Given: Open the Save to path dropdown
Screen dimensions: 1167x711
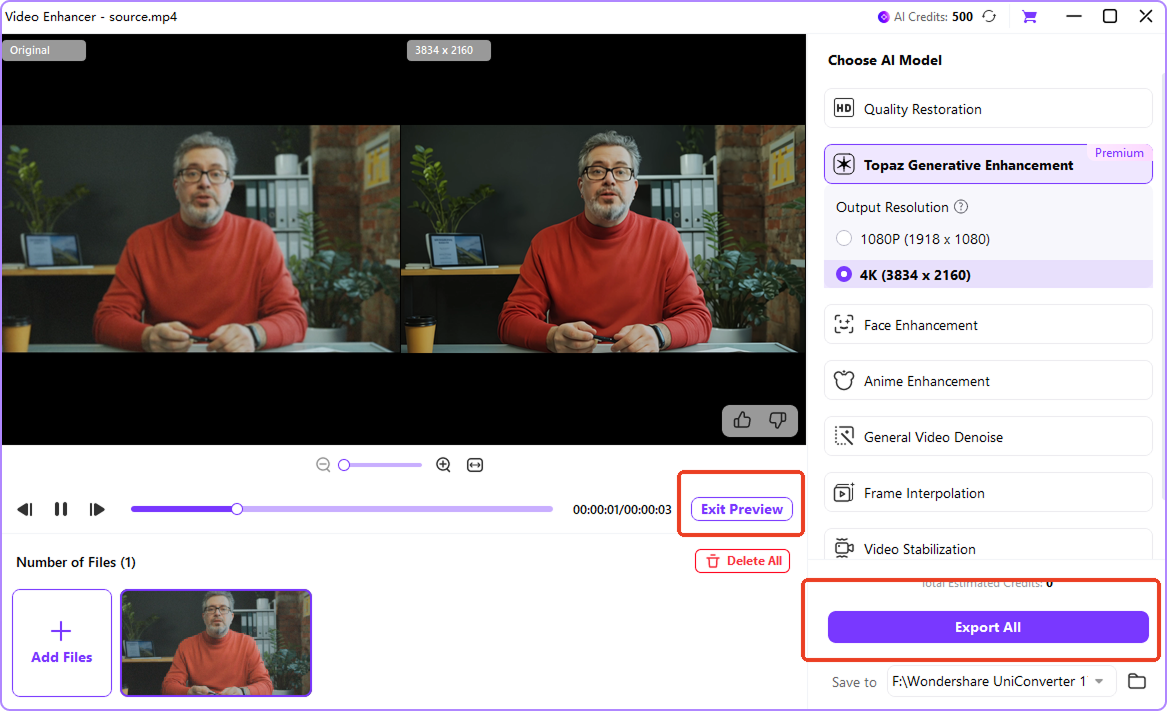Looking at the screenshot, I should (1099, 681).
